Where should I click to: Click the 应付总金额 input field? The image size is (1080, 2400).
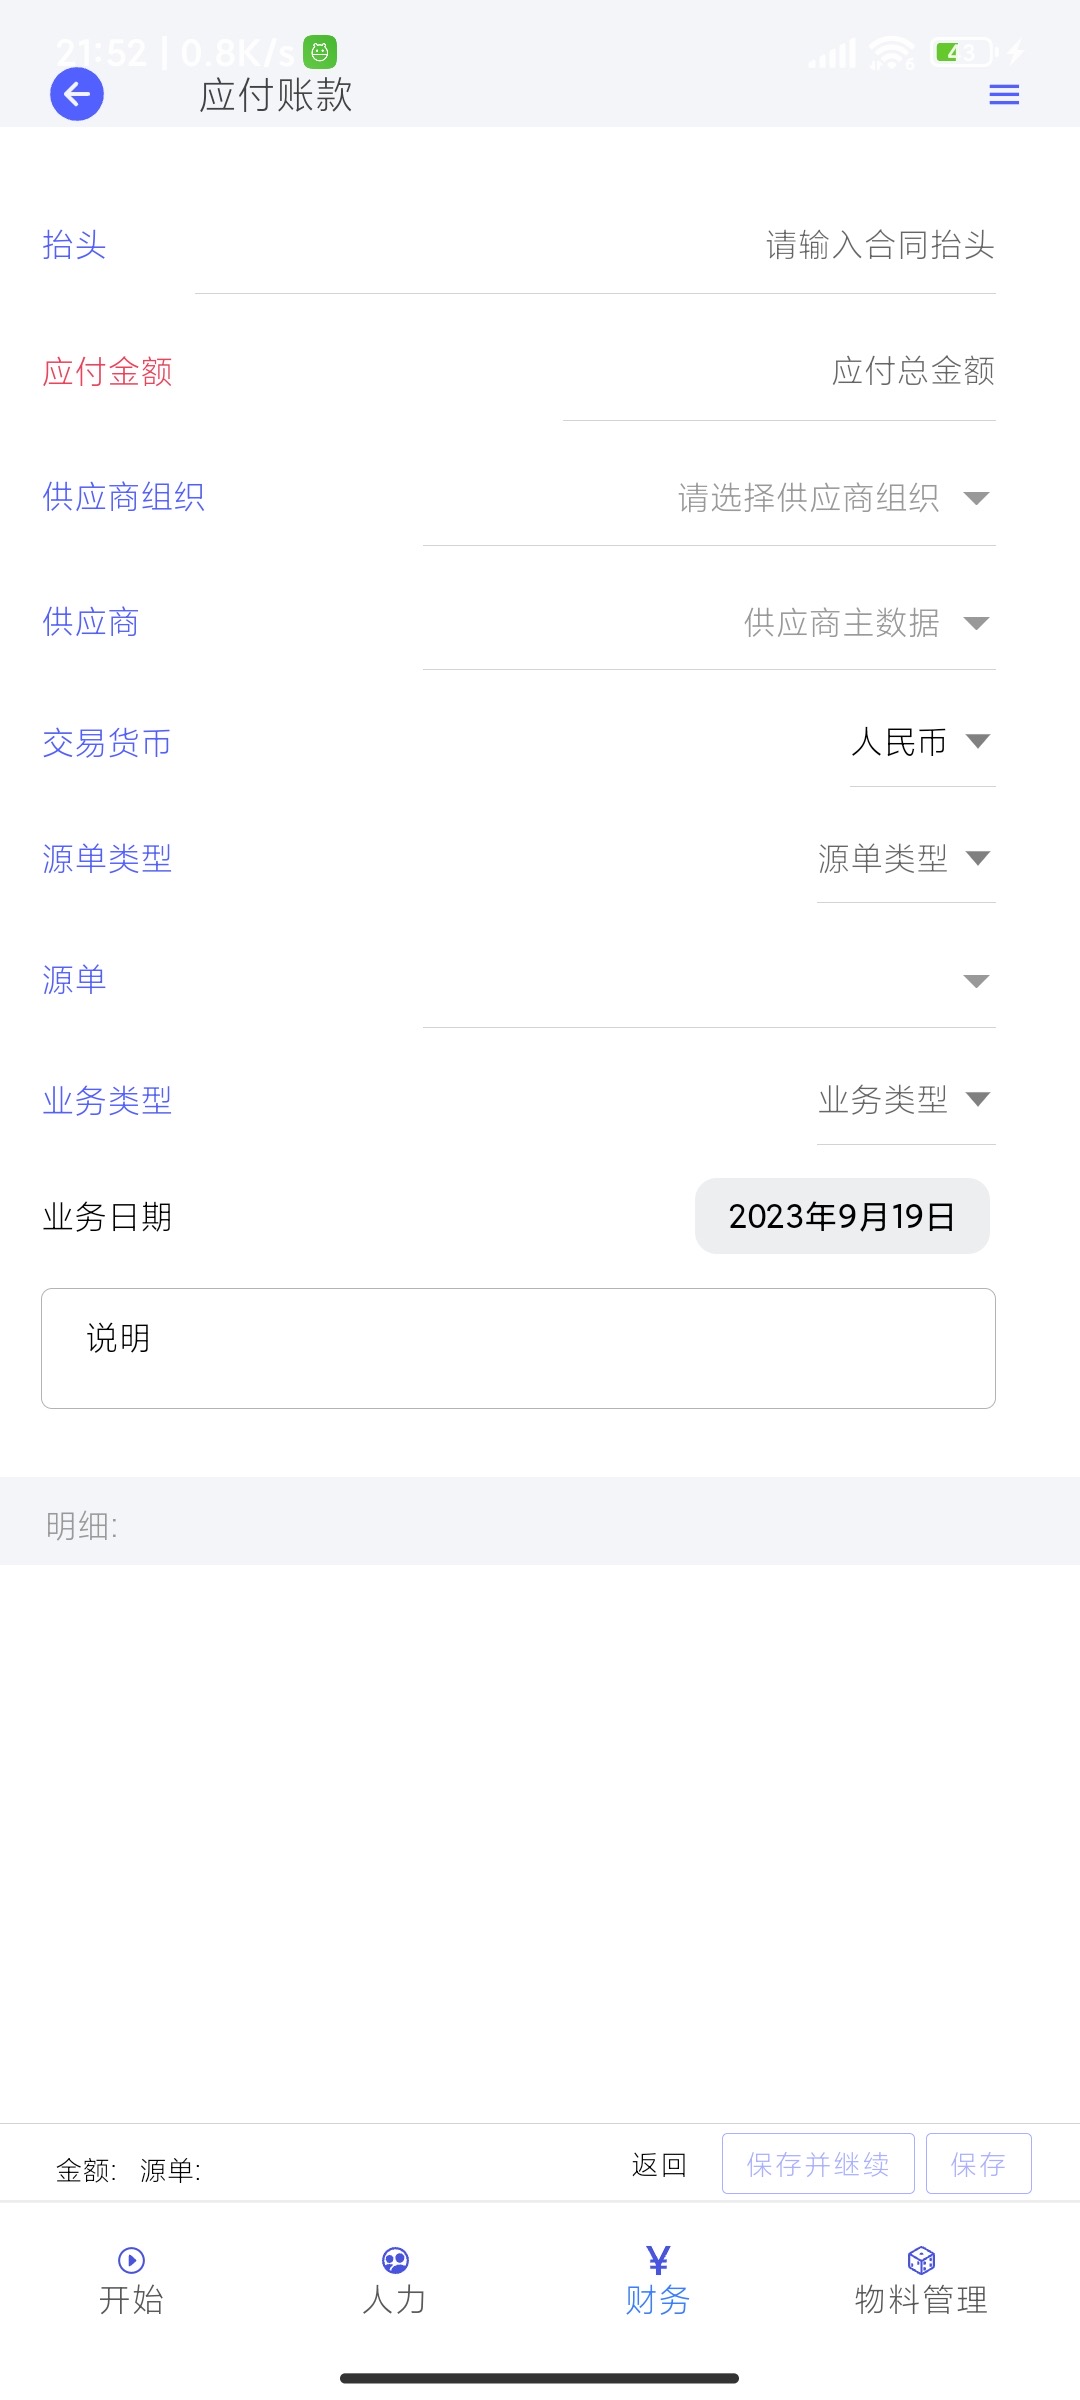(800, 372)
